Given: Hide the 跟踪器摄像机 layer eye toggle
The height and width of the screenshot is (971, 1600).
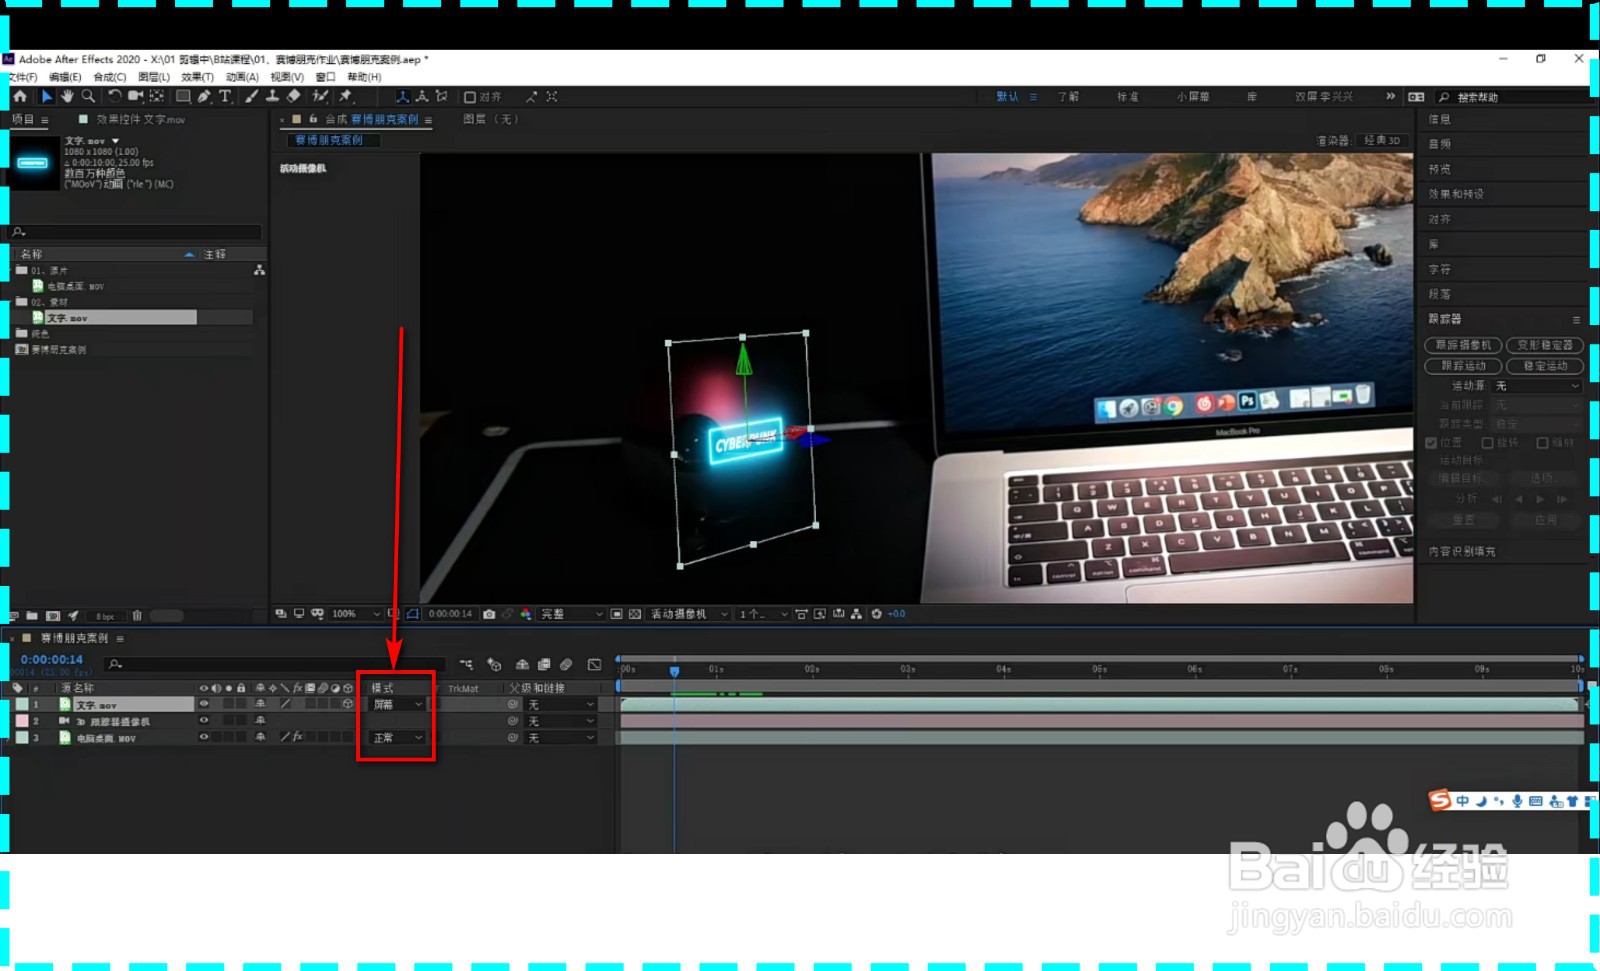Looking at the screenshot, I should pyautogui.click(x=204, y=721).
